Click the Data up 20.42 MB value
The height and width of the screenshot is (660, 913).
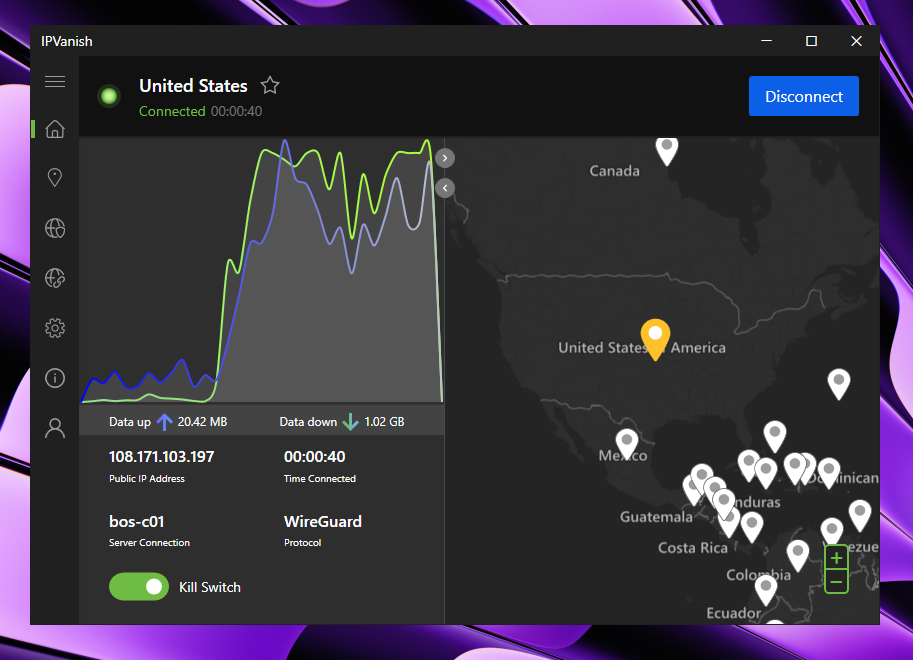coord(202,422)
